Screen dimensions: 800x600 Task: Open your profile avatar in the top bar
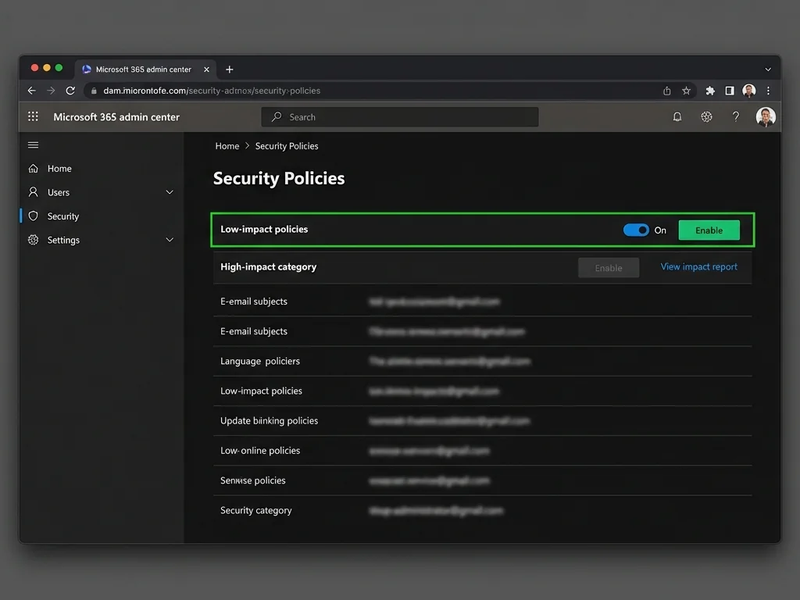tap(764, 117)
